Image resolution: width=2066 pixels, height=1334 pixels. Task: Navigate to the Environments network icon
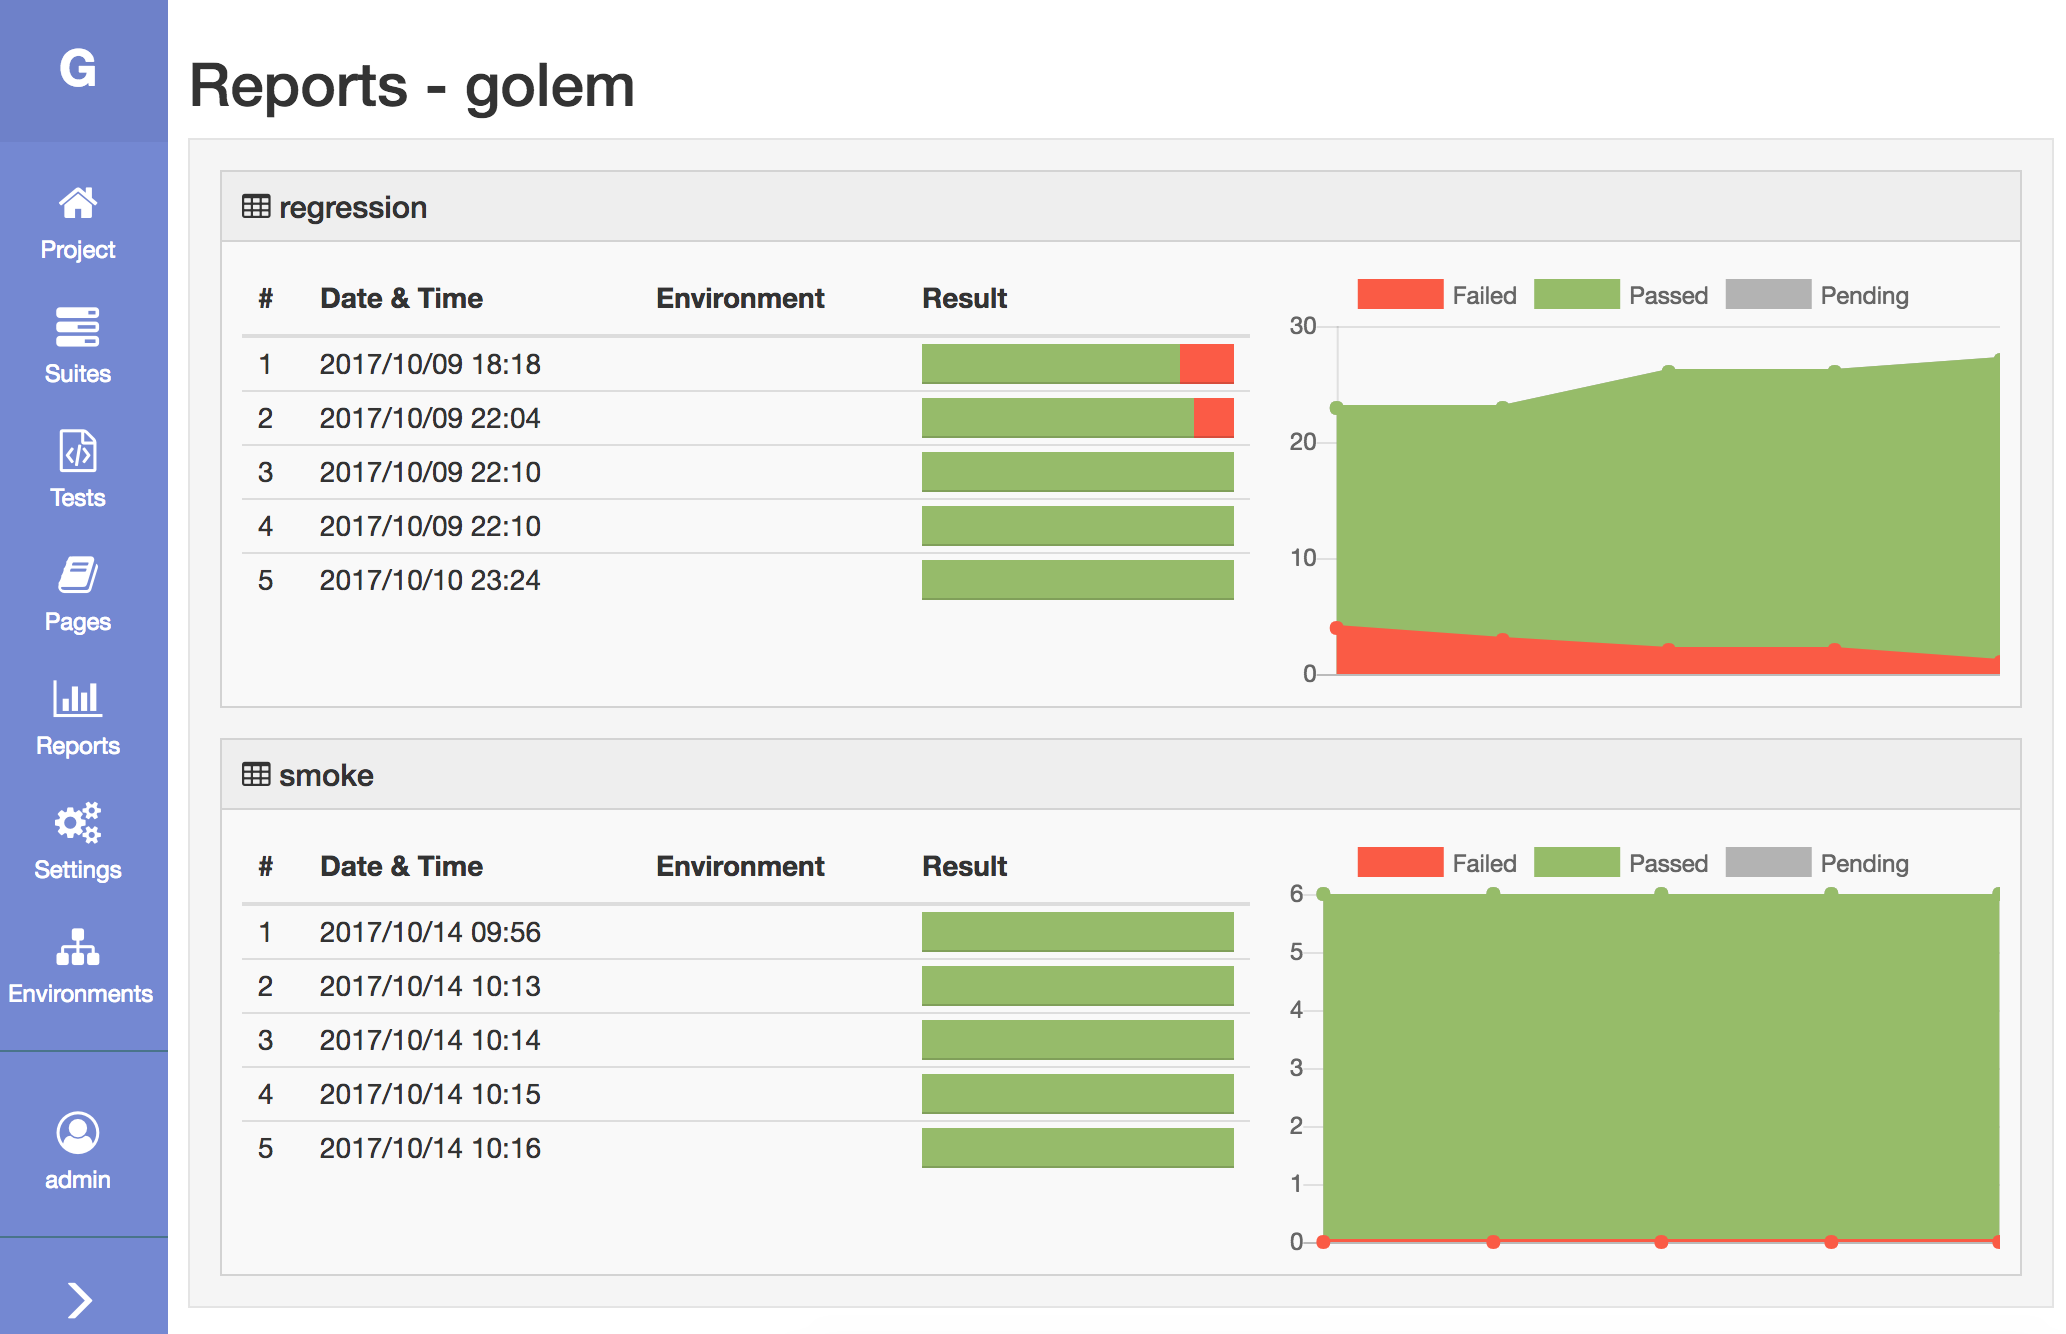[78, 947]
